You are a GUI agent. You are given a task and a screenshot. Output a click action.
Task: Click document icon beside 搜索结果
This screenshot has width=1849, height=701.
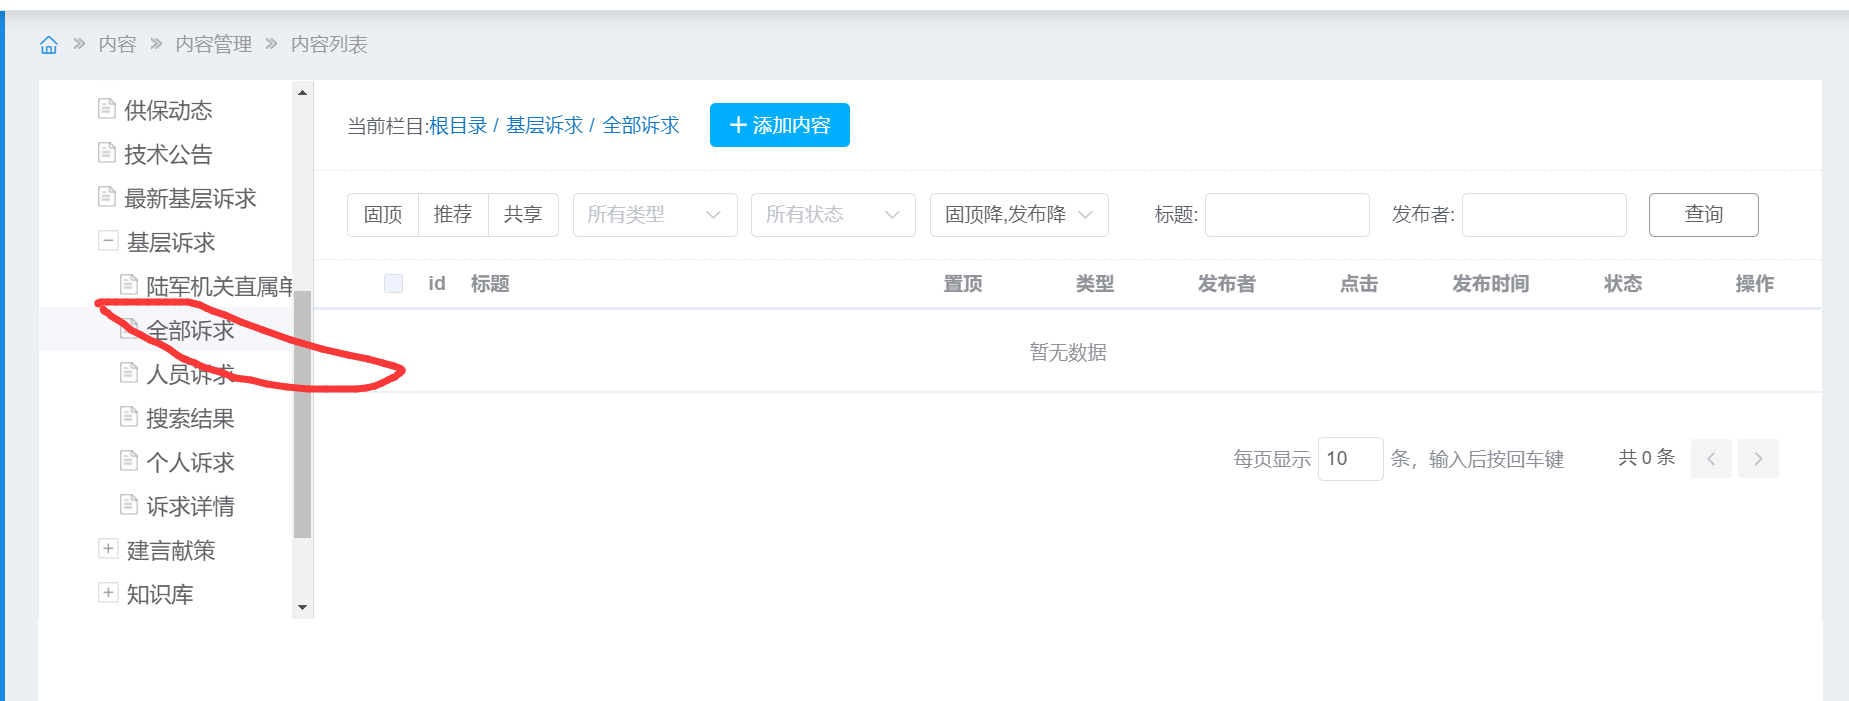[x=129, y=416]
